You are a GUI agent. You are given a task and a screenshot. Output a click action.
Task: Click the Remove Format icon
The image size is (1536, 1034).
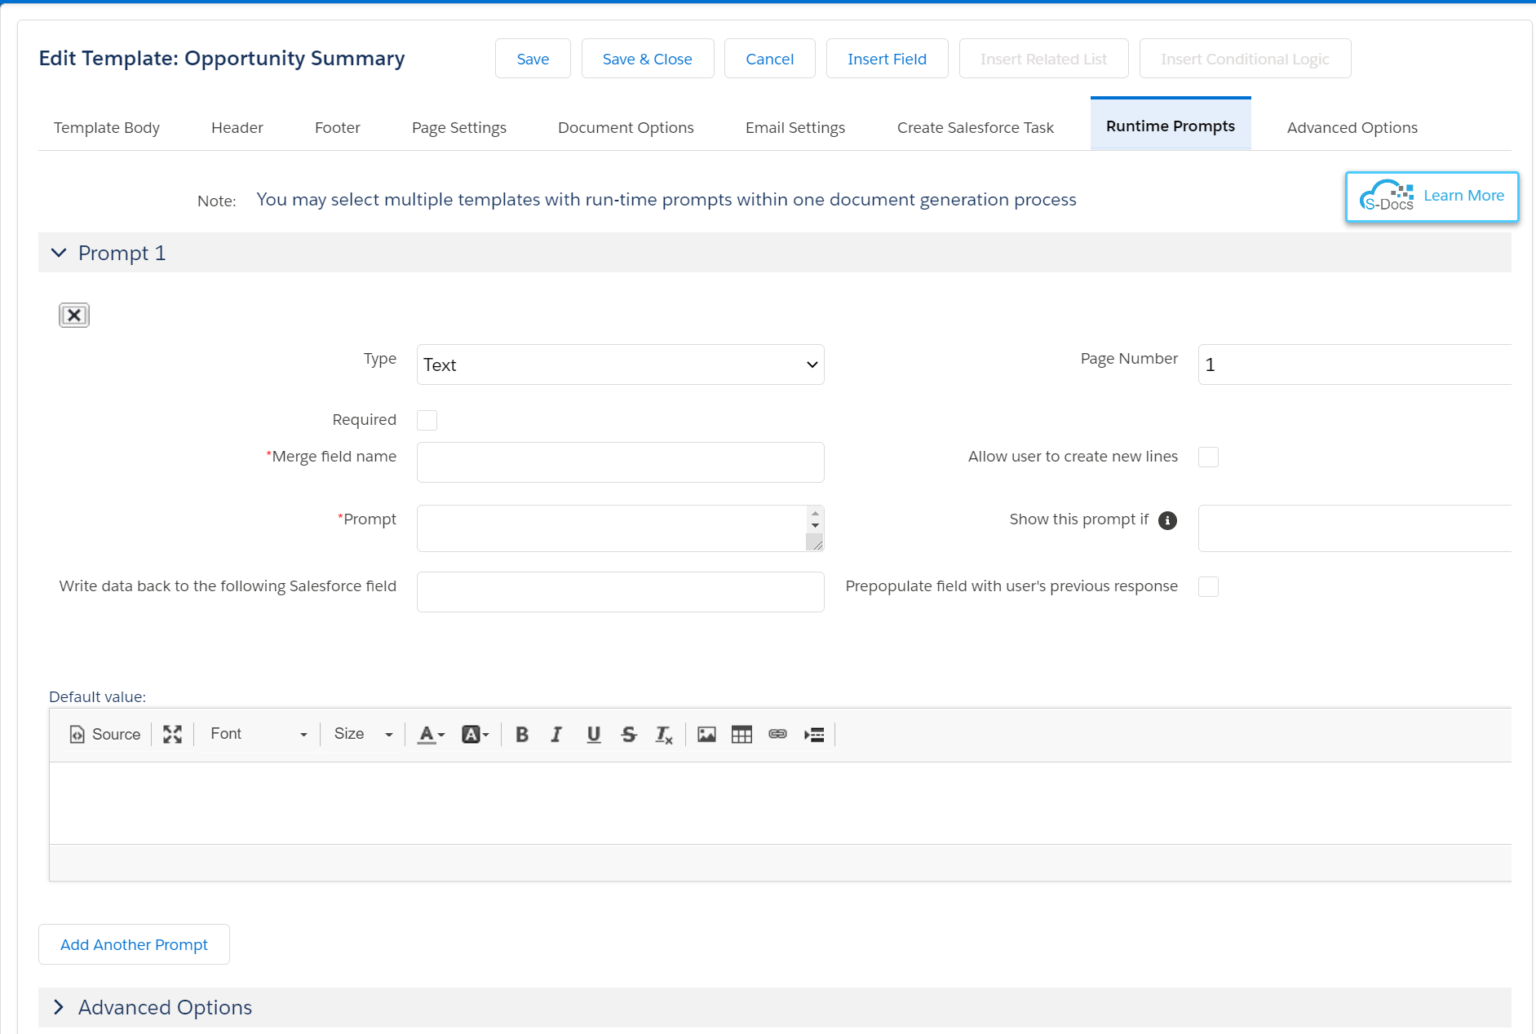click(664, 735)
